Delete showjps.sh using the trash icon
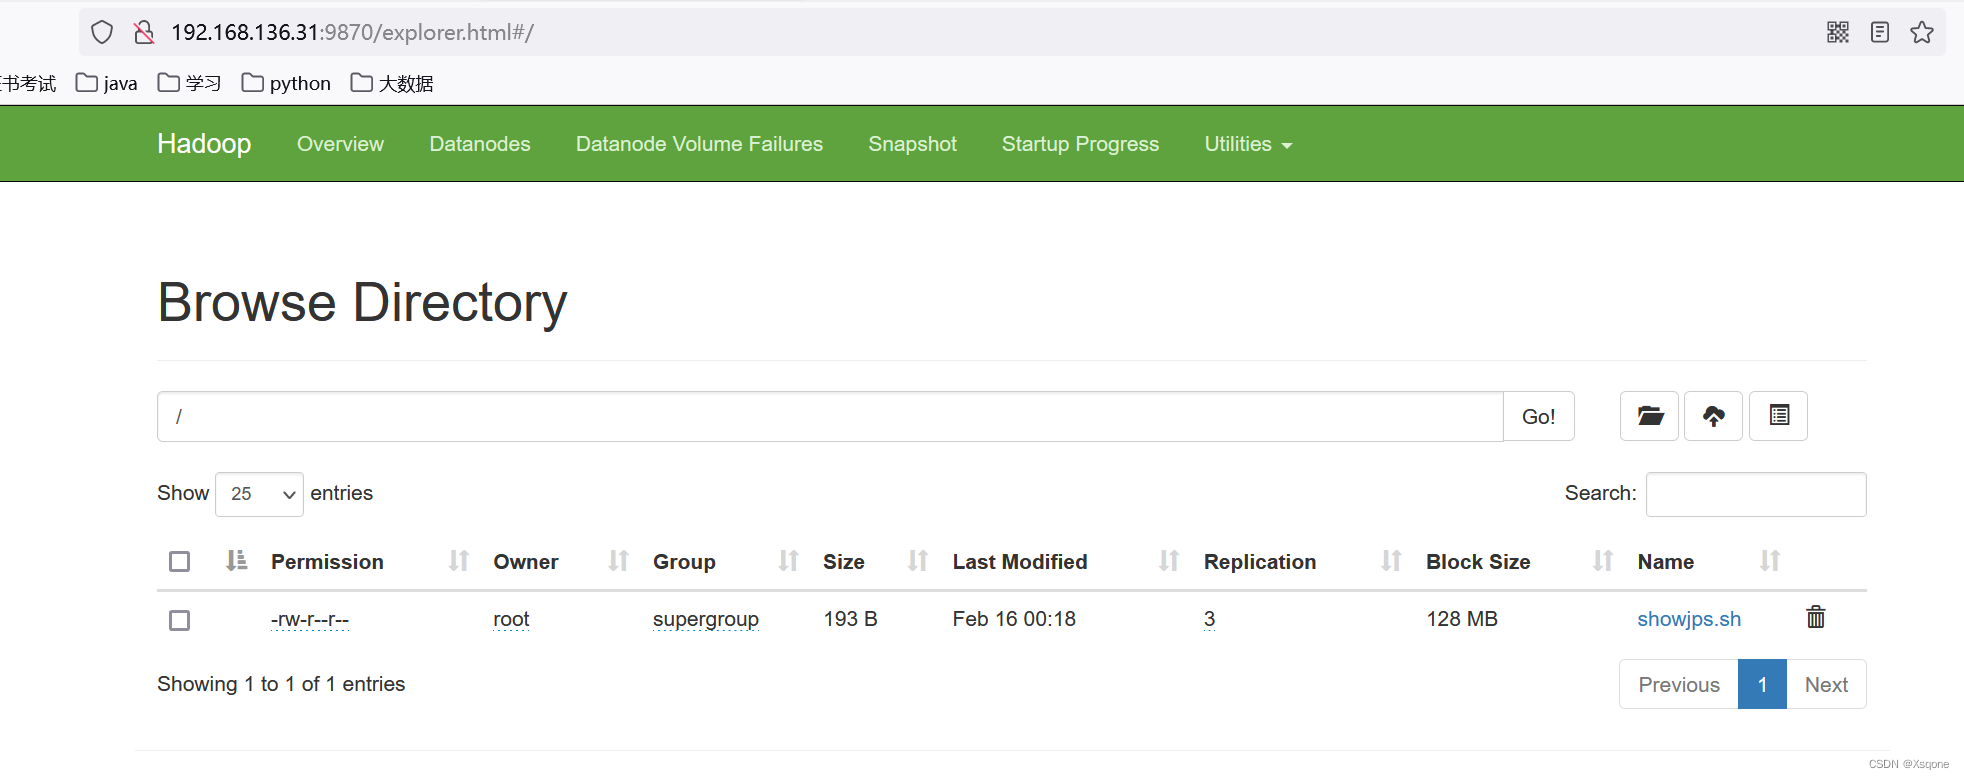This screenshot has height=779, width=1964. pos(1815,618)
